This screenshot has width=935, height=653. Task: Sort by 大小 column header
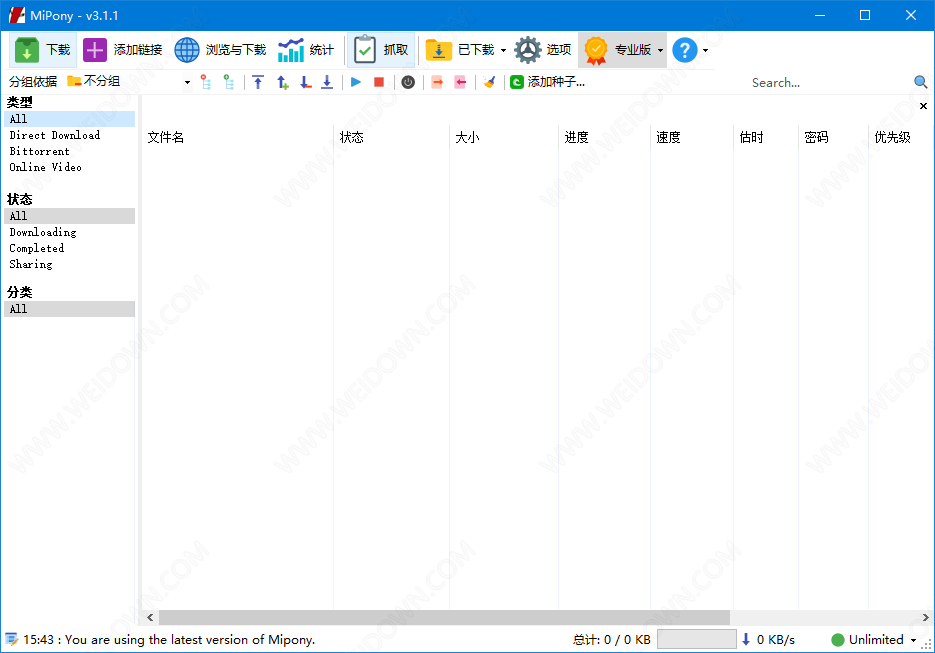504,138
